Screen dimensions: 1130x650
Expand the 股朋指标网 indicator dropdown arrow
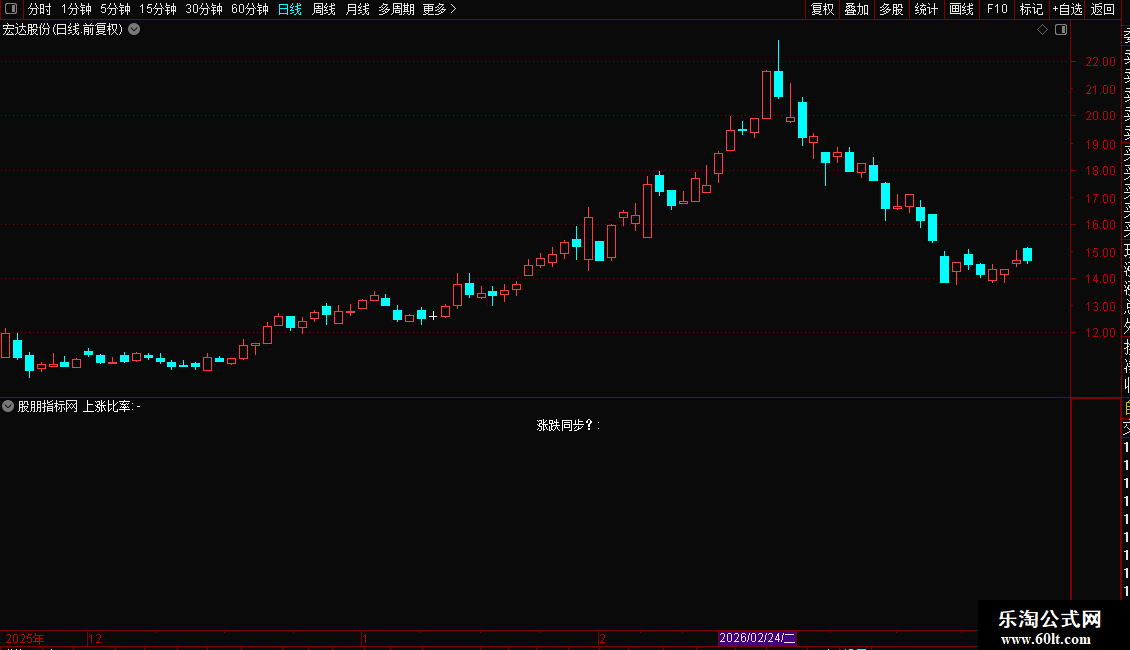point(8,406)
